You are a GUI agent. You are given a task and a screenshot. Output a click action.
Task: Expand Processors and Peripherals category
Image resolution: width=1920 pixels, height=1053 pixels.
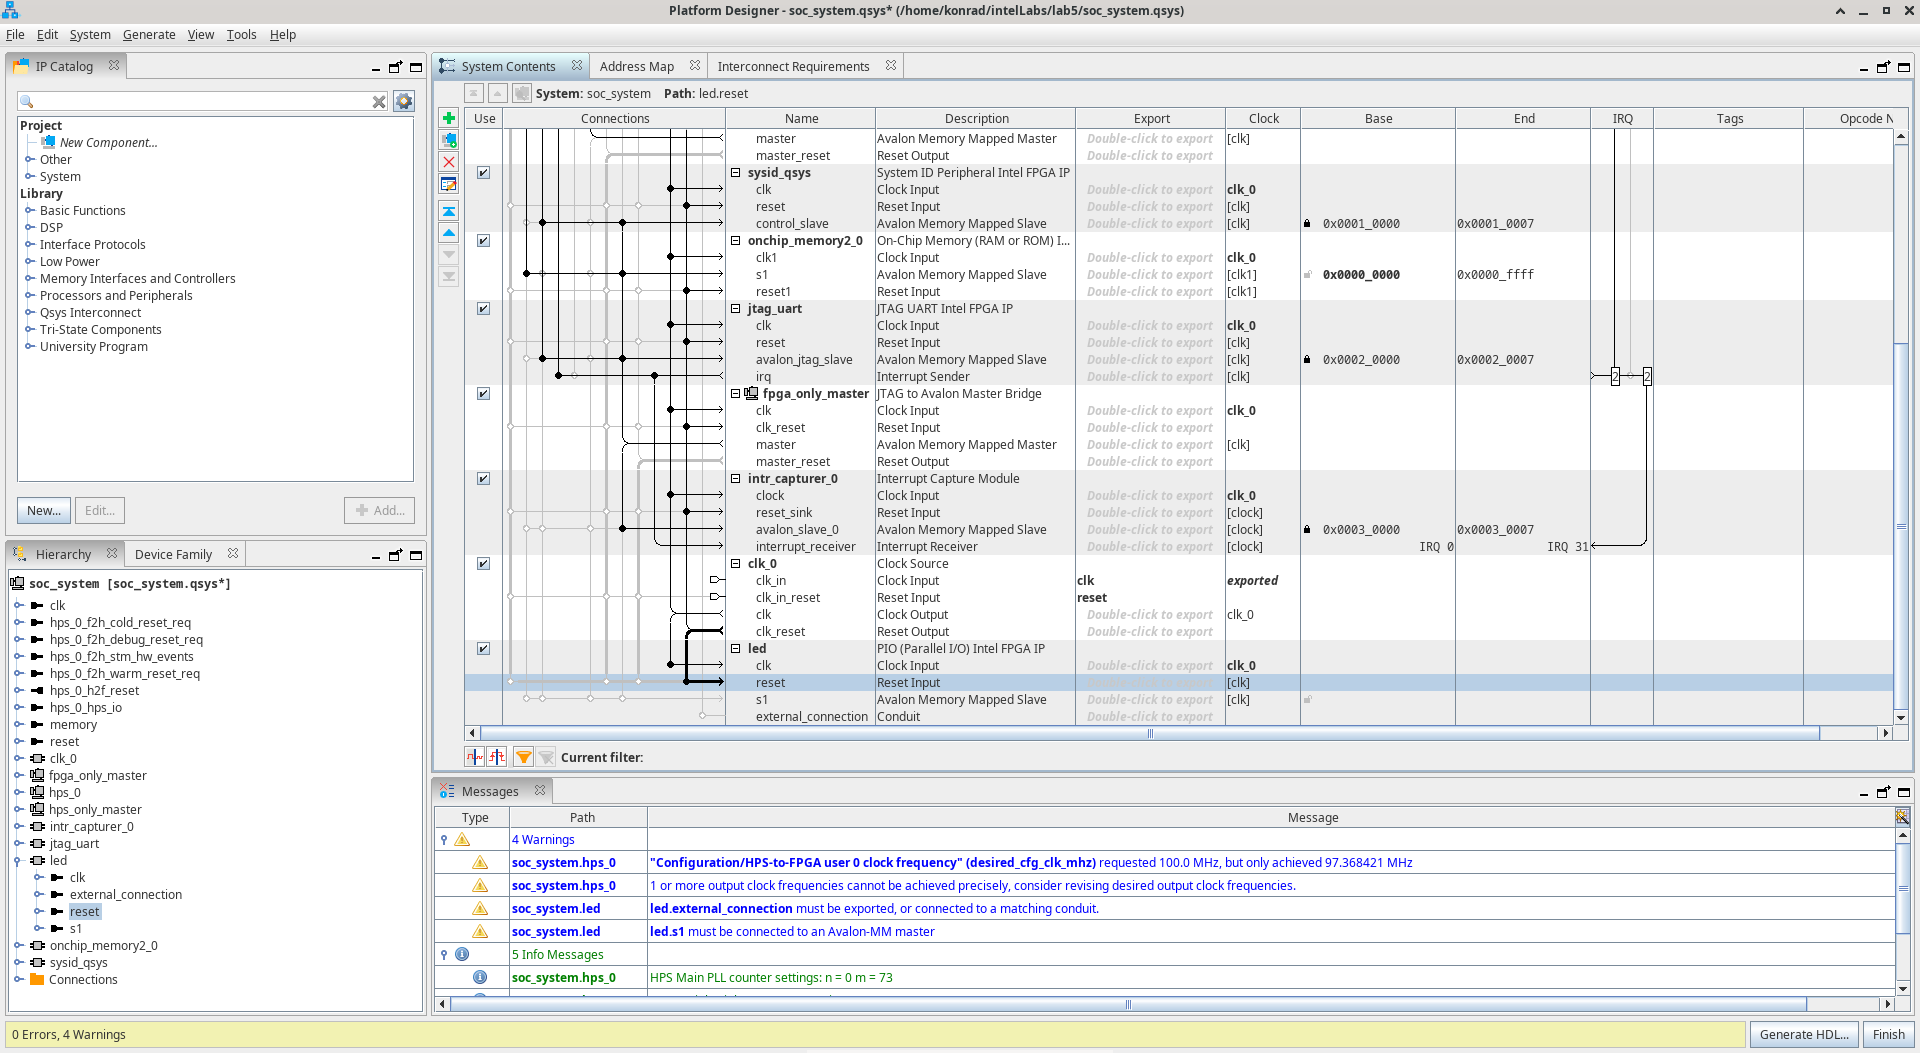tap(30, 296)
